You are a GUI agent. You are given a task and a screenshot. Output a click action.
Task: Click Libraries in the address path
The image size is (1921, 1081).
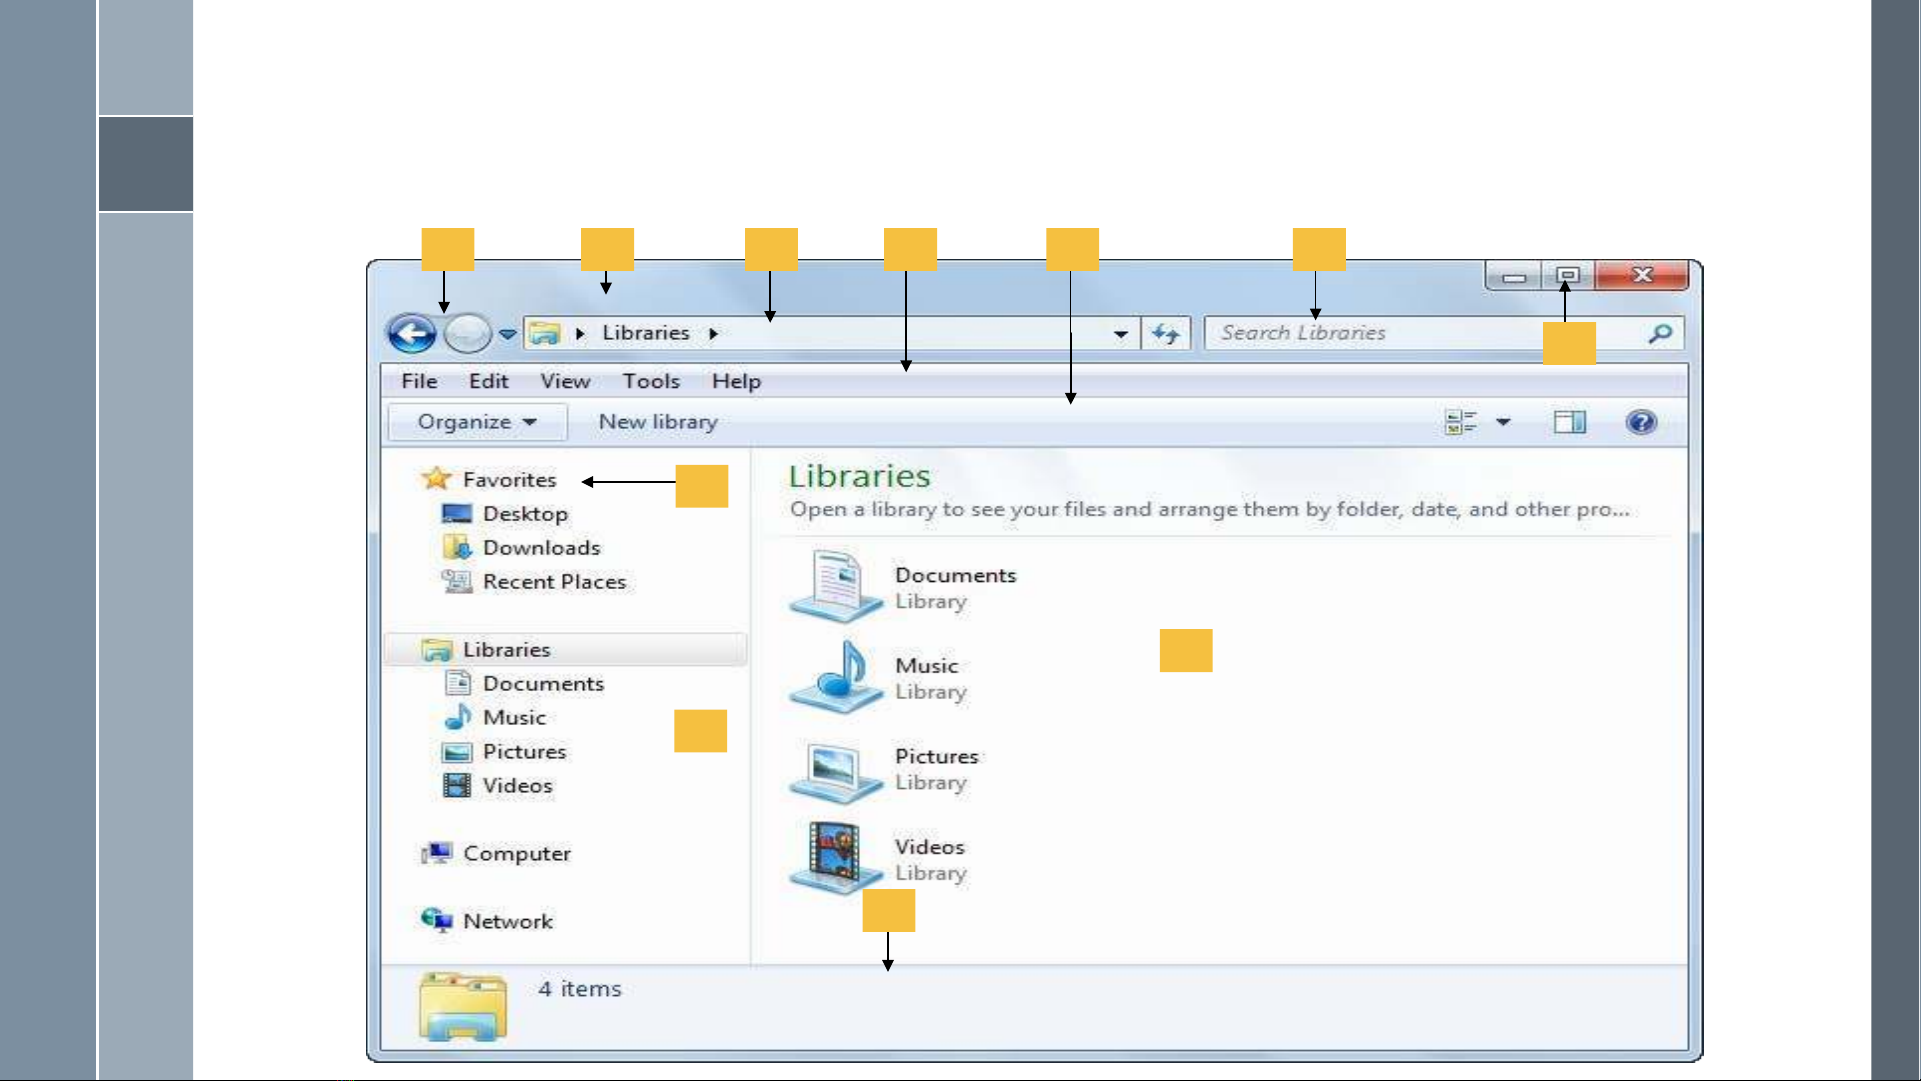(645, 333)
